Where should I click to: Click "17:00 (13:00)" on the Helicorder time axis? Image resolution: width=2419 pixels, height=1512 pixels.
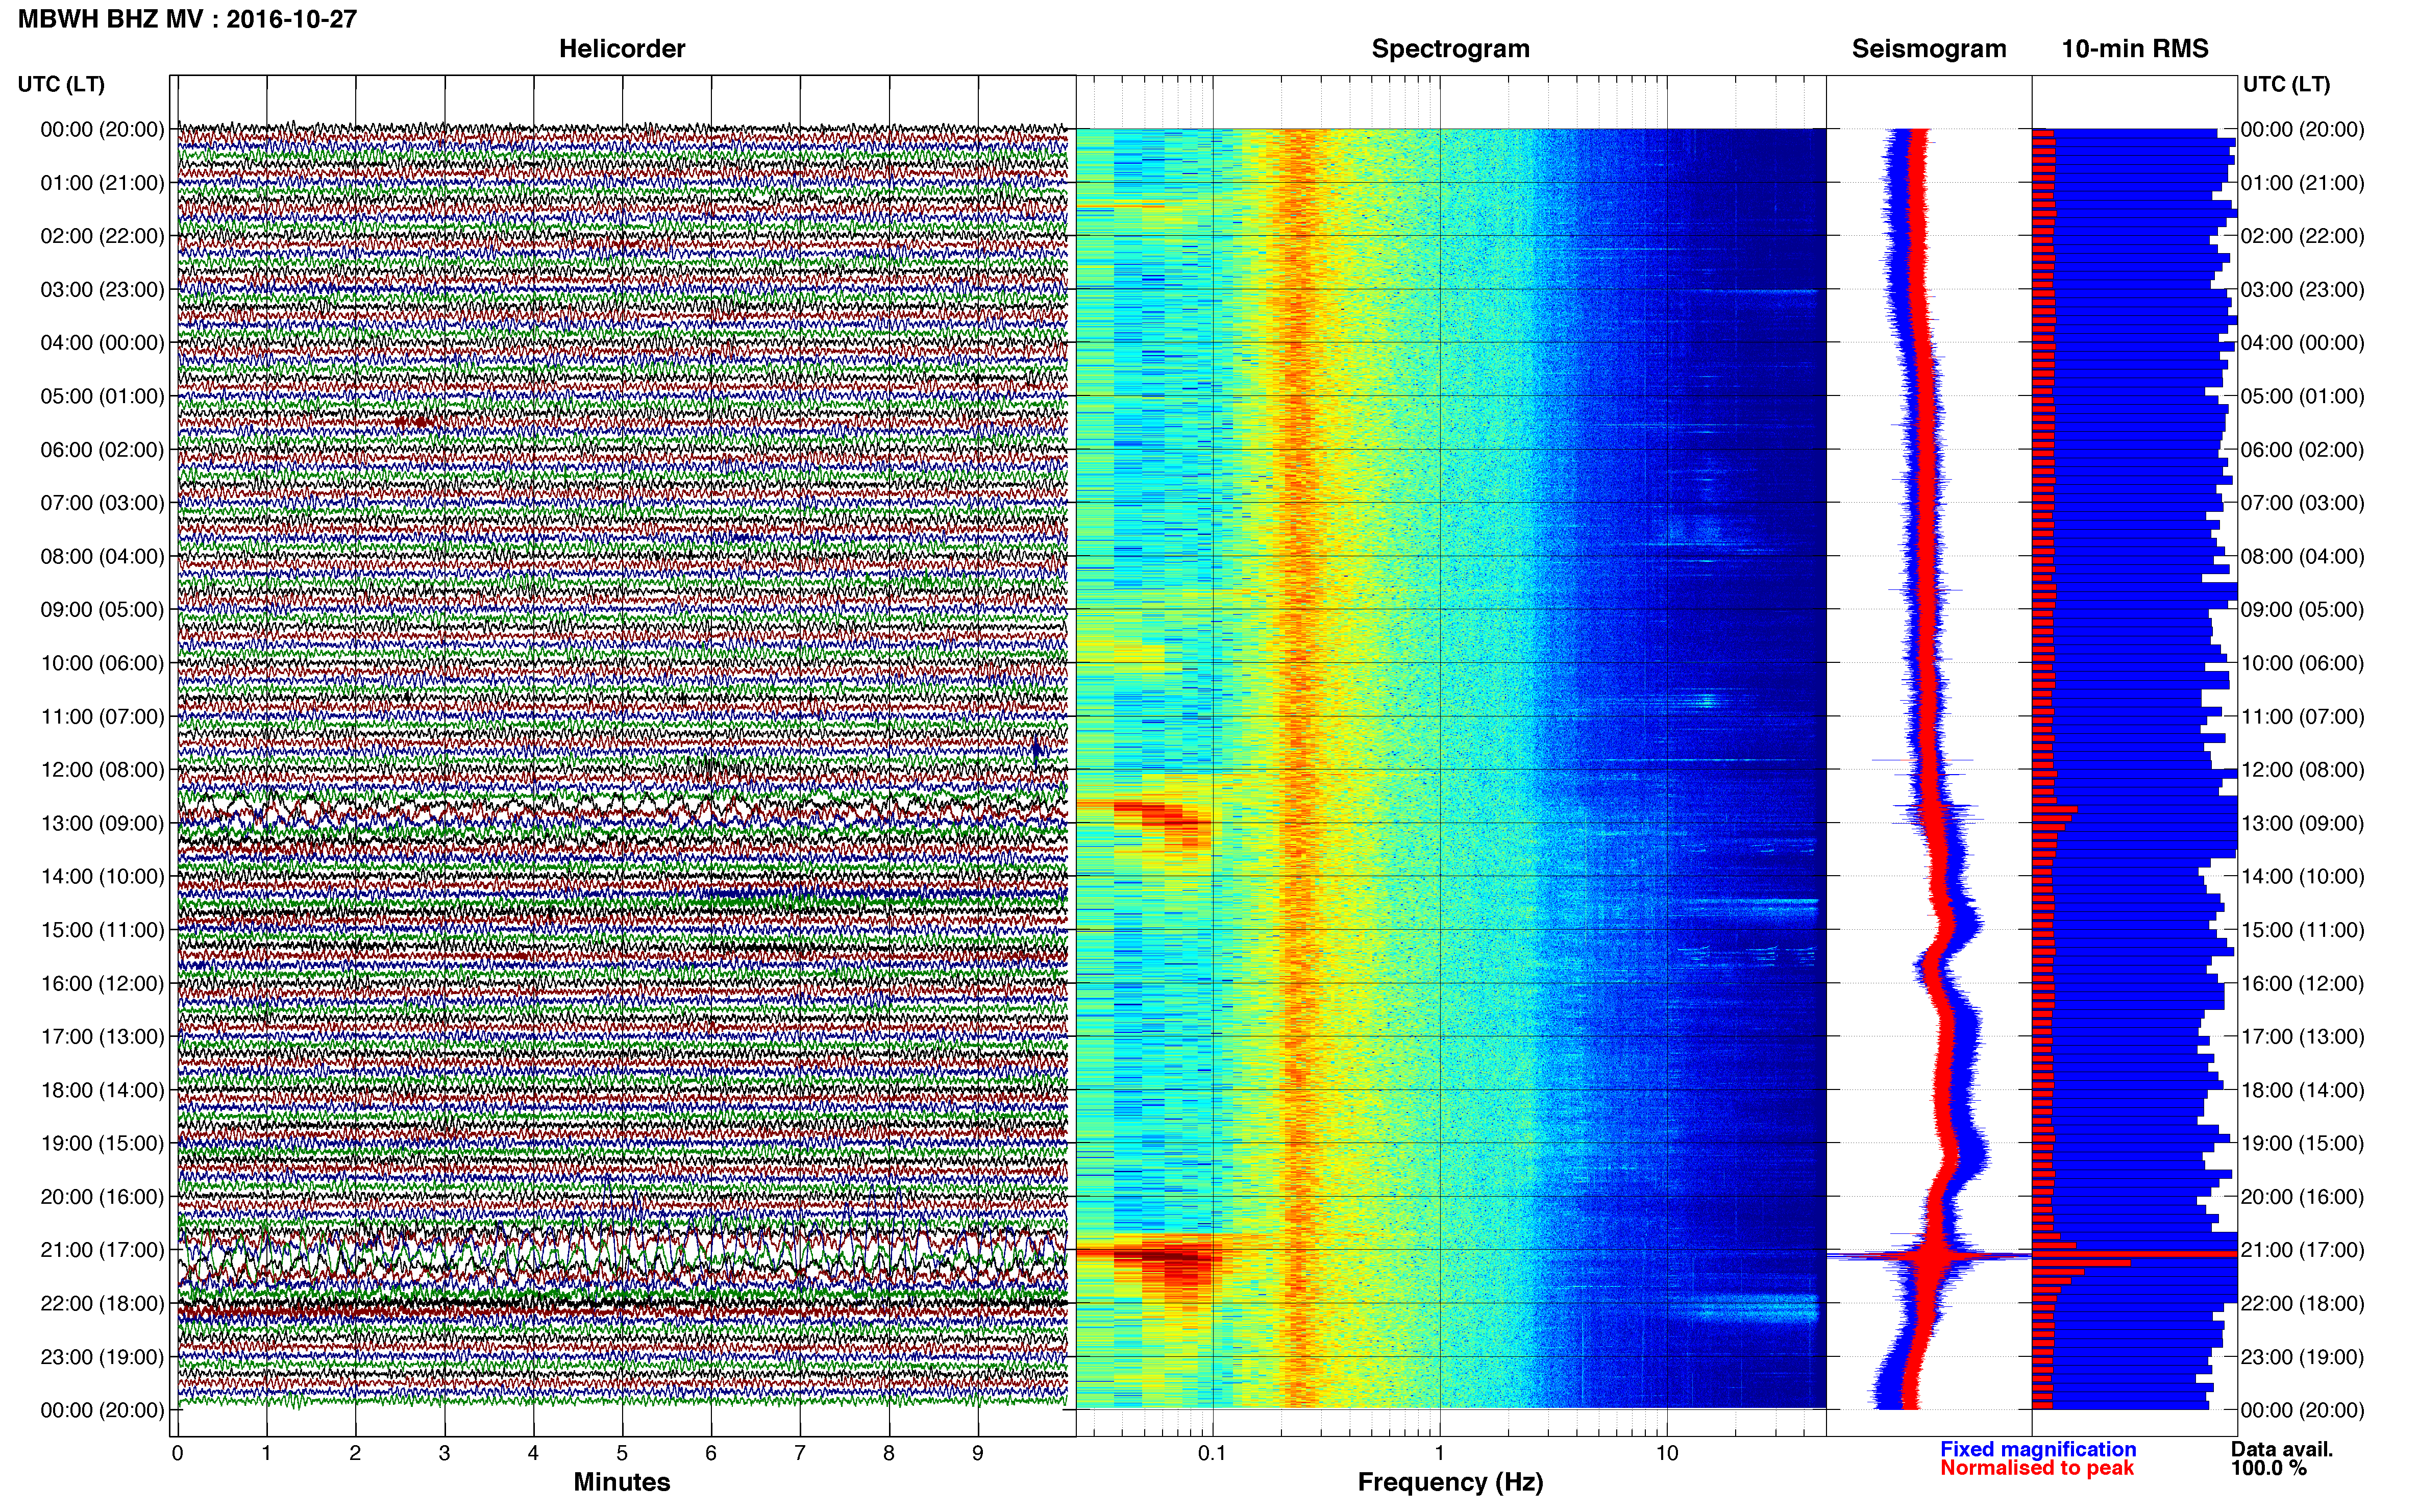click(x=102, y=1037)
